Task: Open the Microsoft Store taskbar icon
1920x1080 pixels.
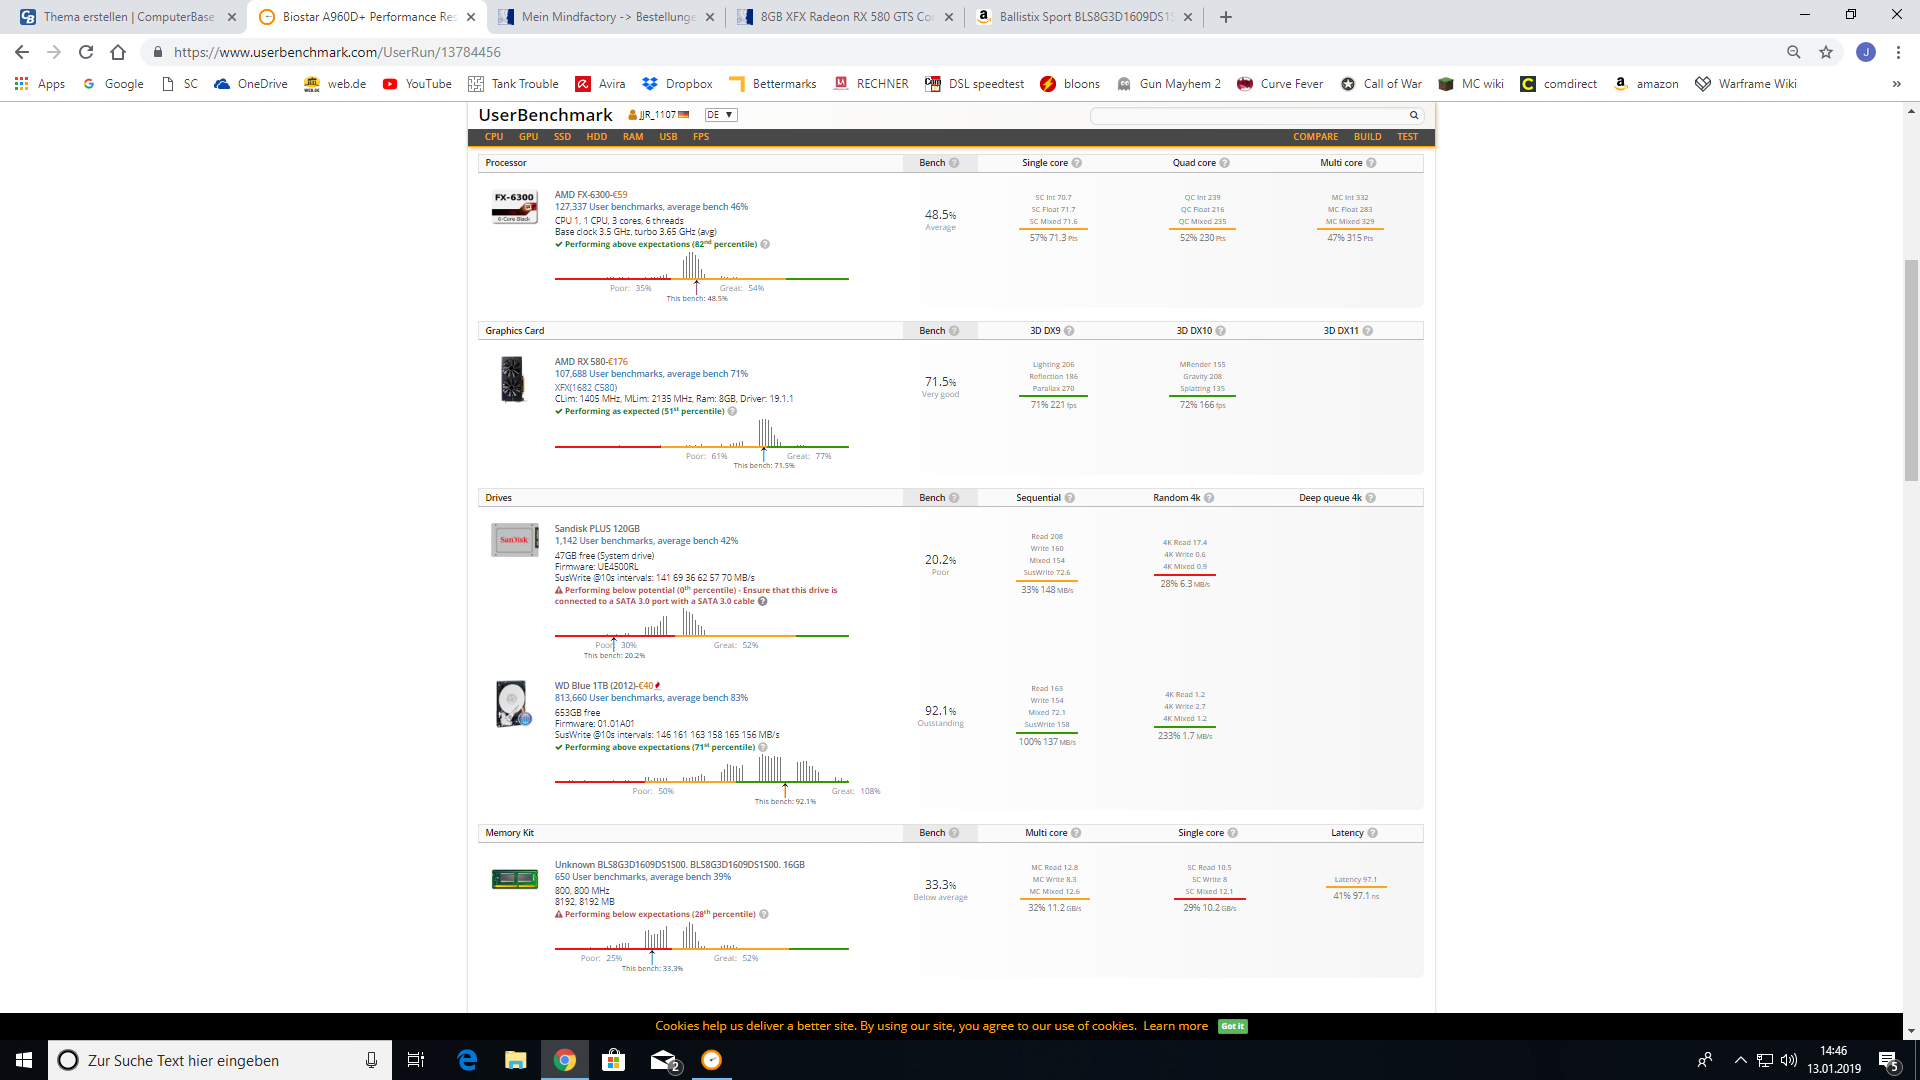Action: pyautogui.click(x=614, y=1060)
